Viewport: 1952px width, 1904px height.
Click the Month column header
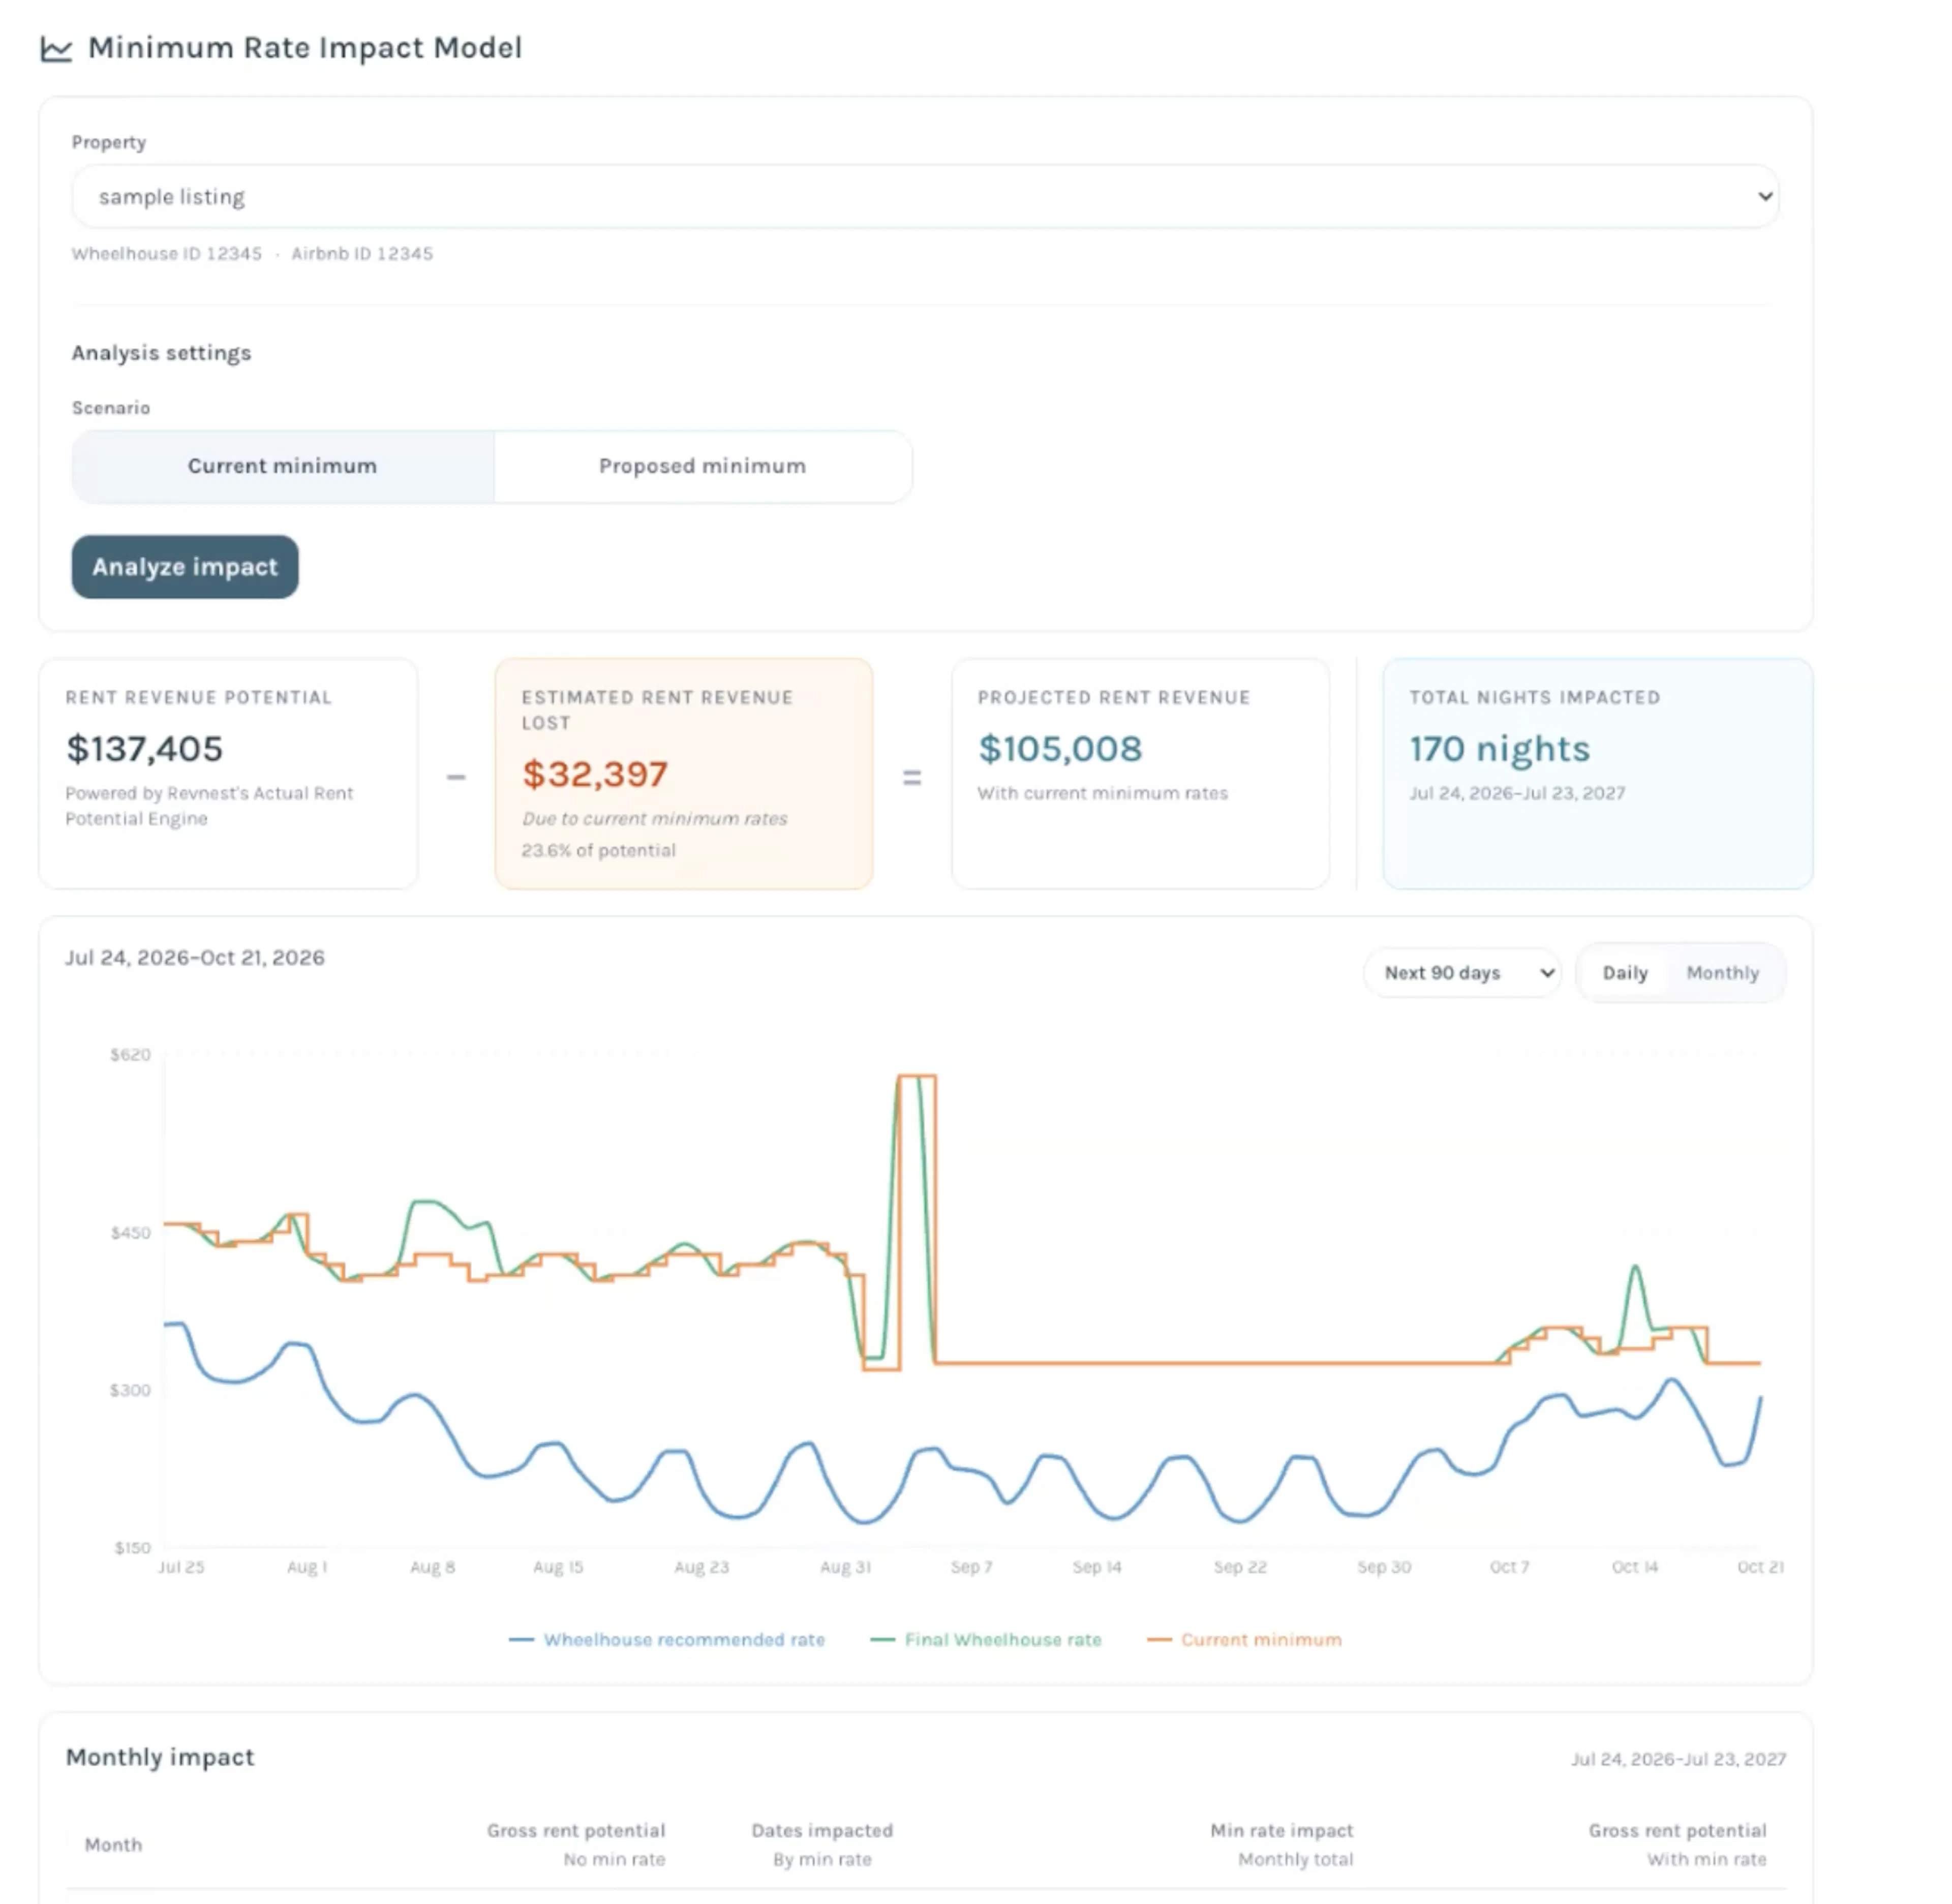(113, 1845)
